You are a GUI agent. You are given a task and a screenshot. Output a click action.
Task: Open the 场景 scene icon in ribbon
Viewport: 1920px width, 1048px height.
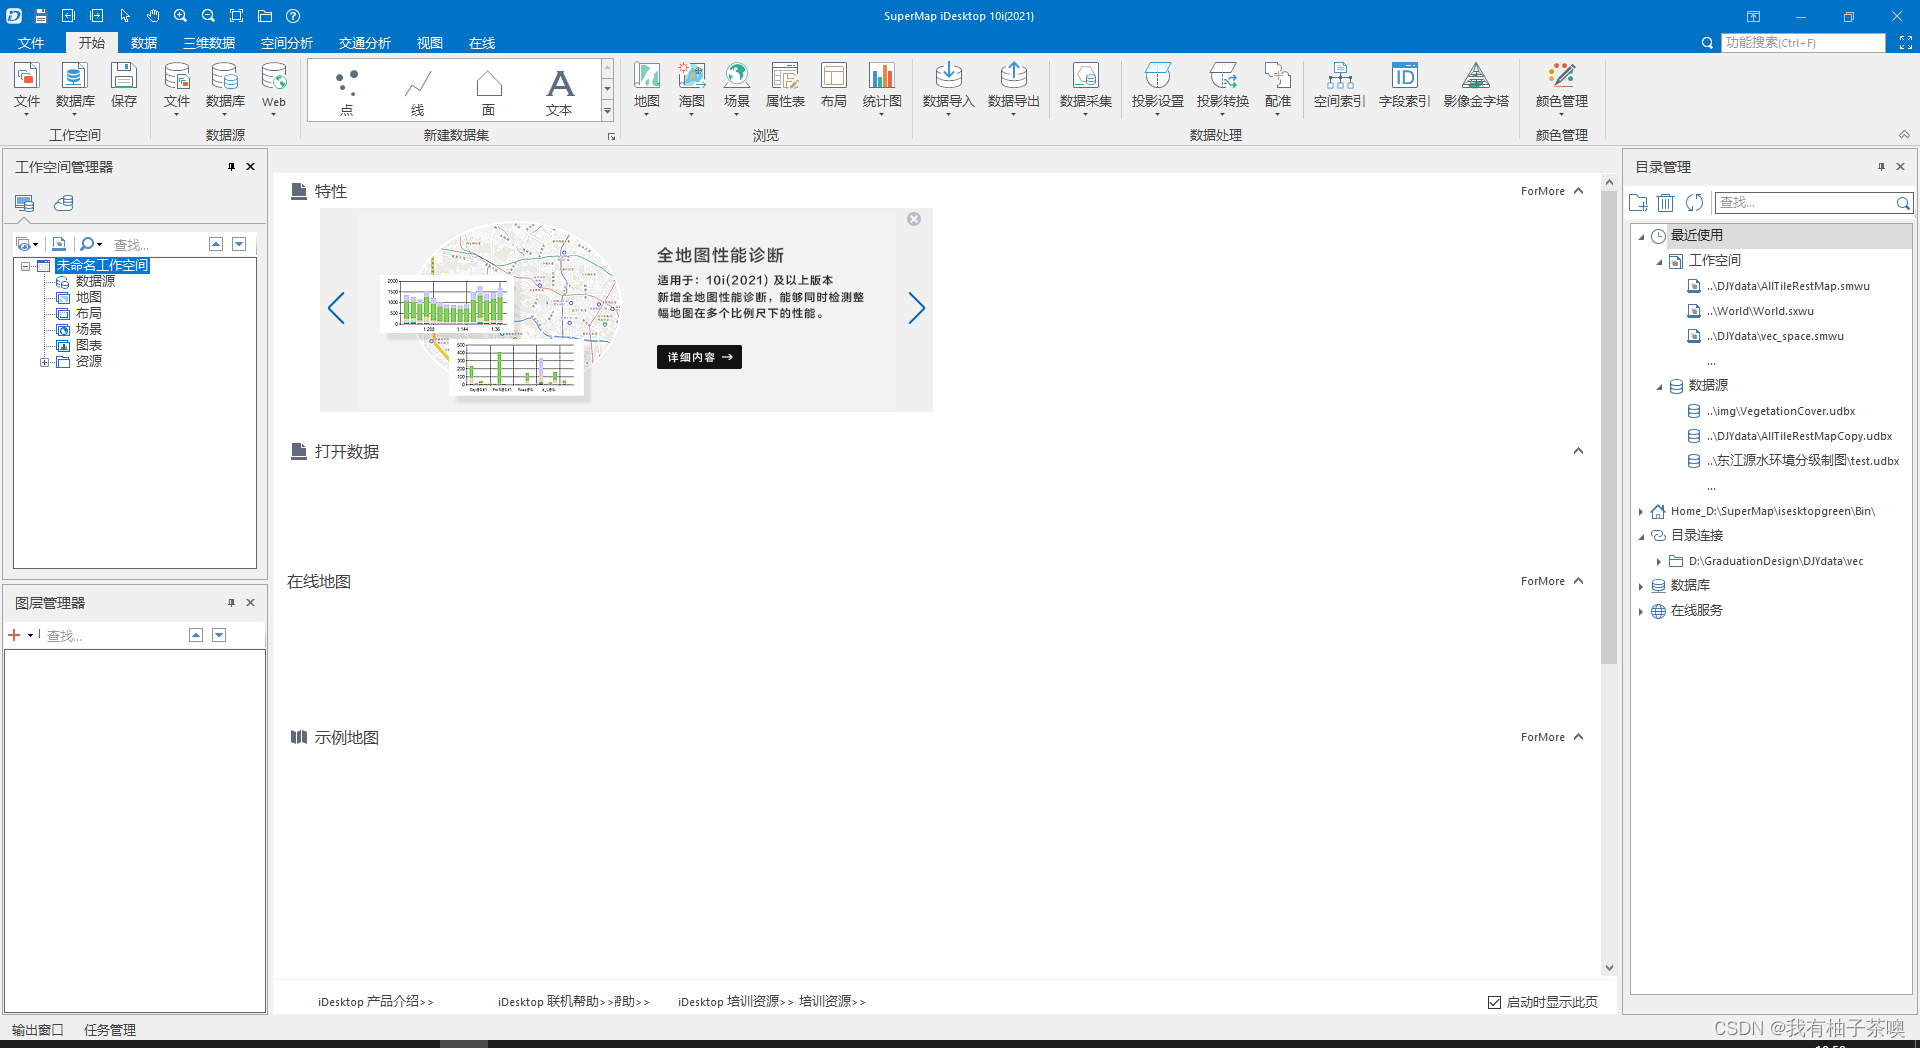coord(737,86)
